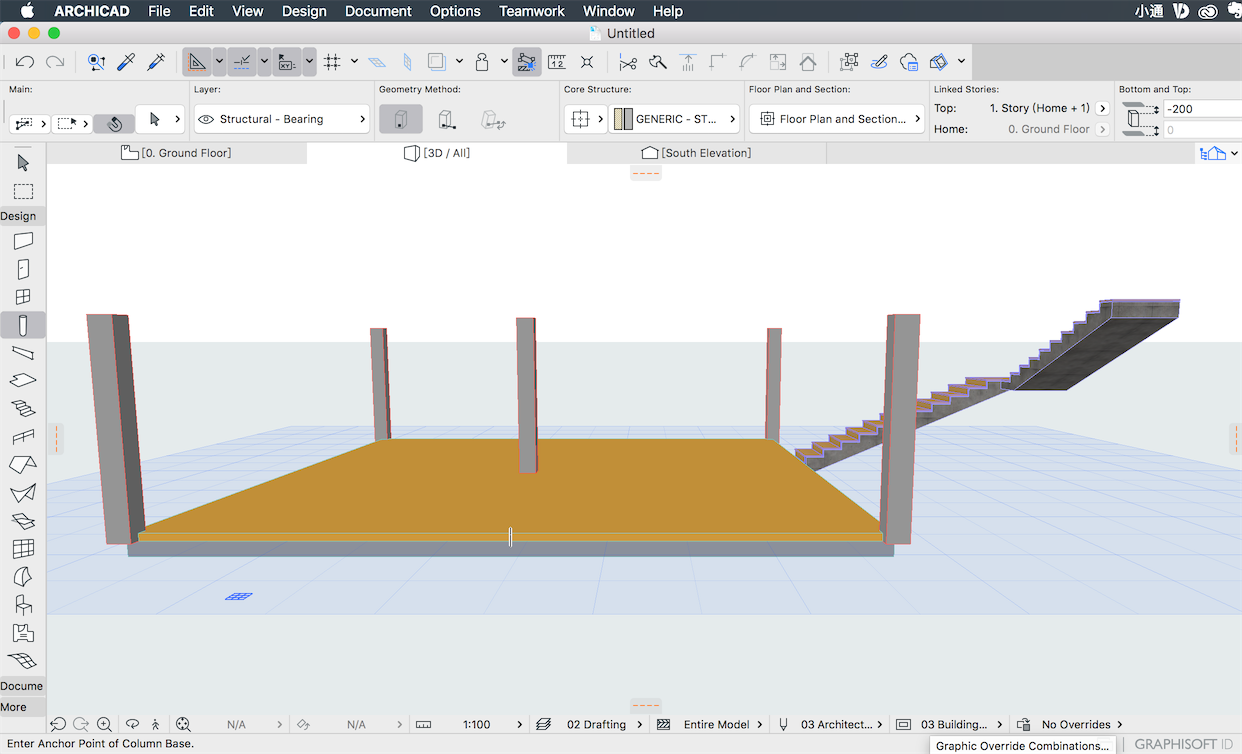Image resolution: width=1242 pixels, height=754 pixels.
Task: Click the Measure tool icon
Action: tap(557, 62)
